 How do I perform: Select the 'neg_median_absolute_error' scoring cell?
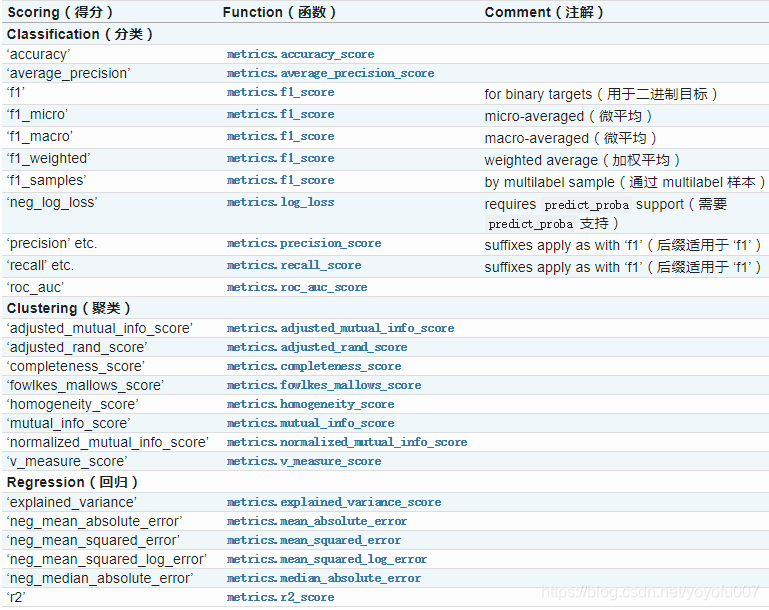pos(100,579)
